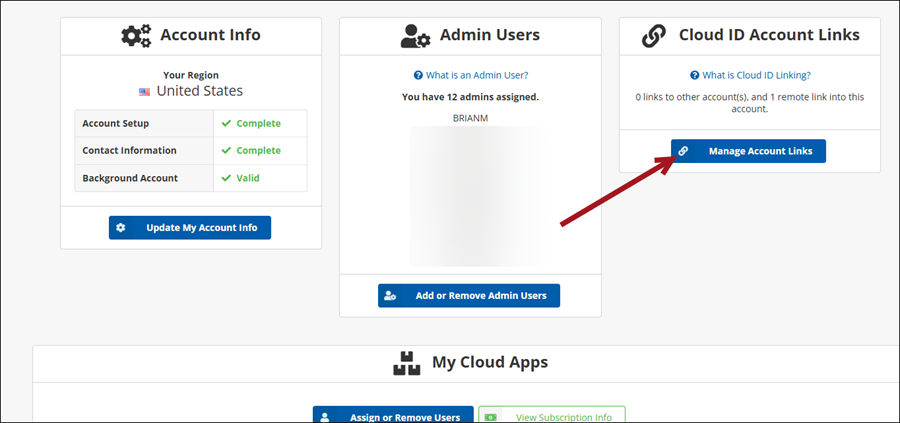
Task: Click the Valid checkmark for Background Account
Action: pyautogui.click(x=227, y=178)
